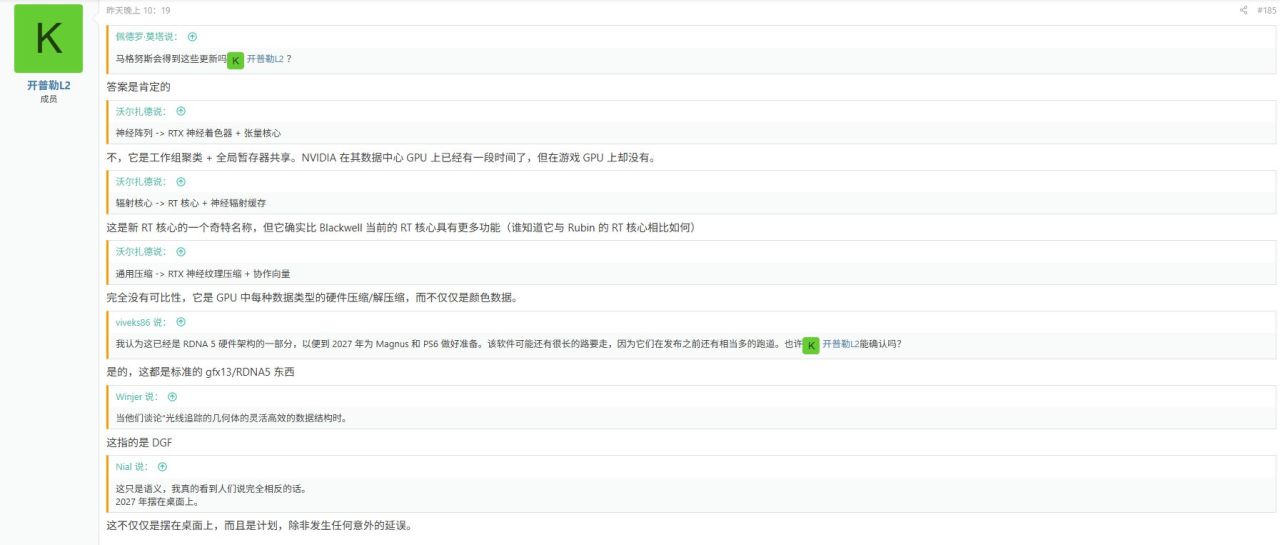Viewport: 1280px width, 545px height.
Task: Click the reply text 答案是肯定的
Action: 139,87
